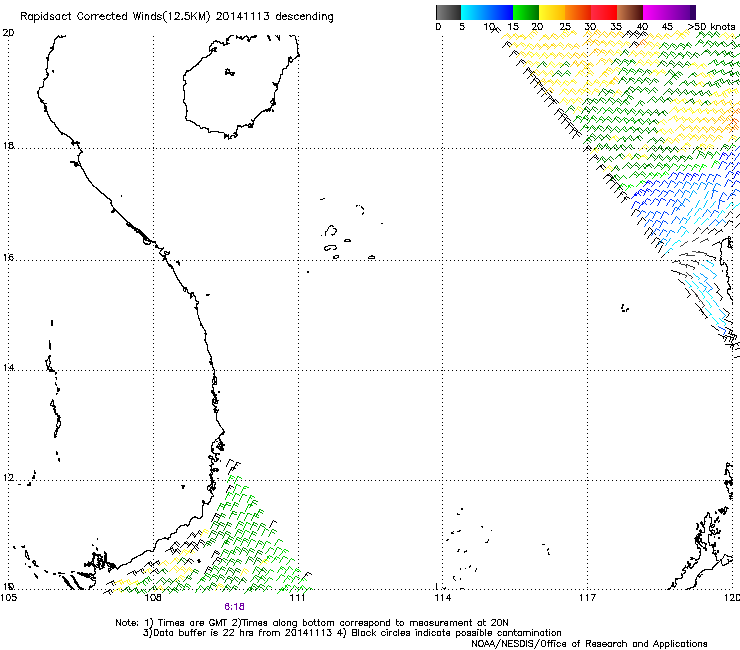Click the orange 25-30 knots color swatch
740x650 pixels.
coord(578,12)
